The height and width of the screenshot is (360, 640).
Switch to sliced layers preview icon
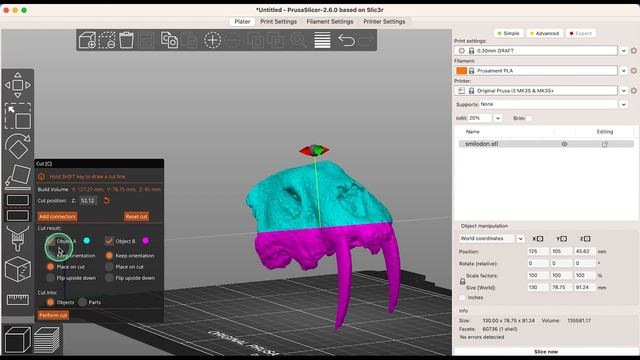(x=47, y=339)
